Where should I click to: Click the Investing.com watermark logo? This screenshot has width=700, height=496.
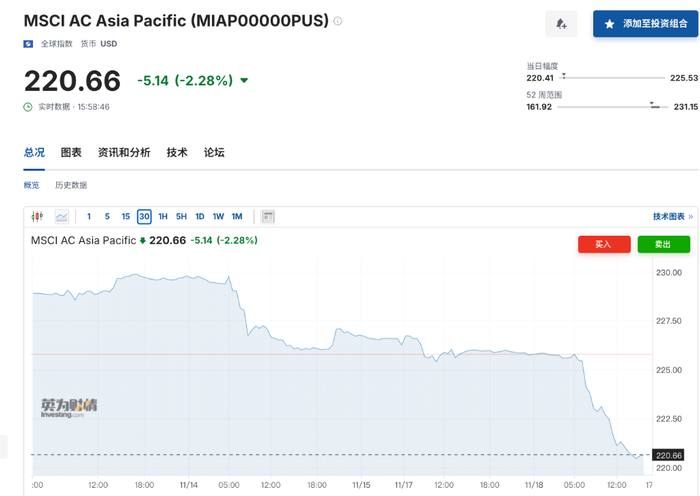click(69, 408)
